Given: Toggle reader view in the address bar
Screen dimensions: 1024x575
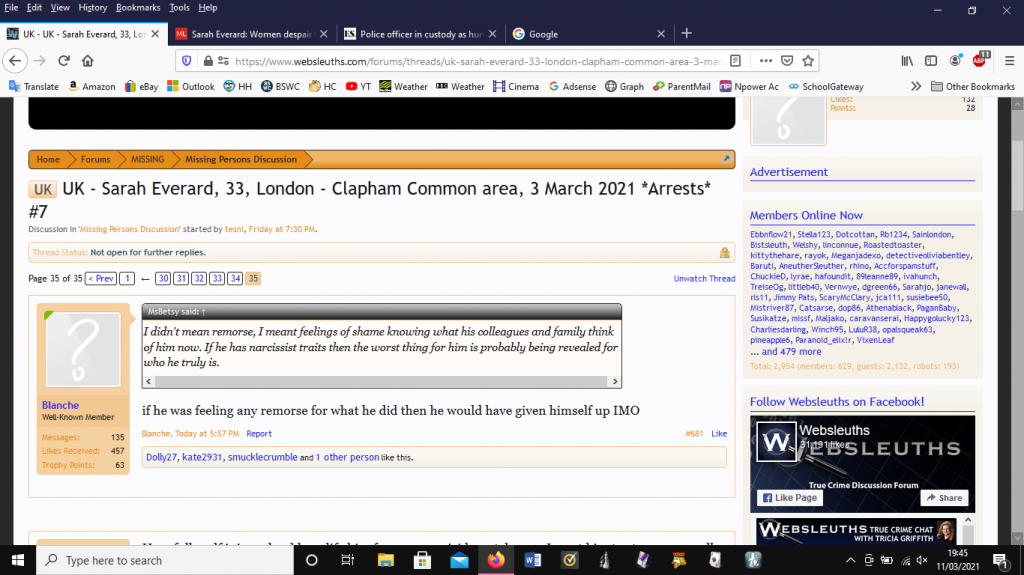Looking at the screenshot, I should coord(736,60).
